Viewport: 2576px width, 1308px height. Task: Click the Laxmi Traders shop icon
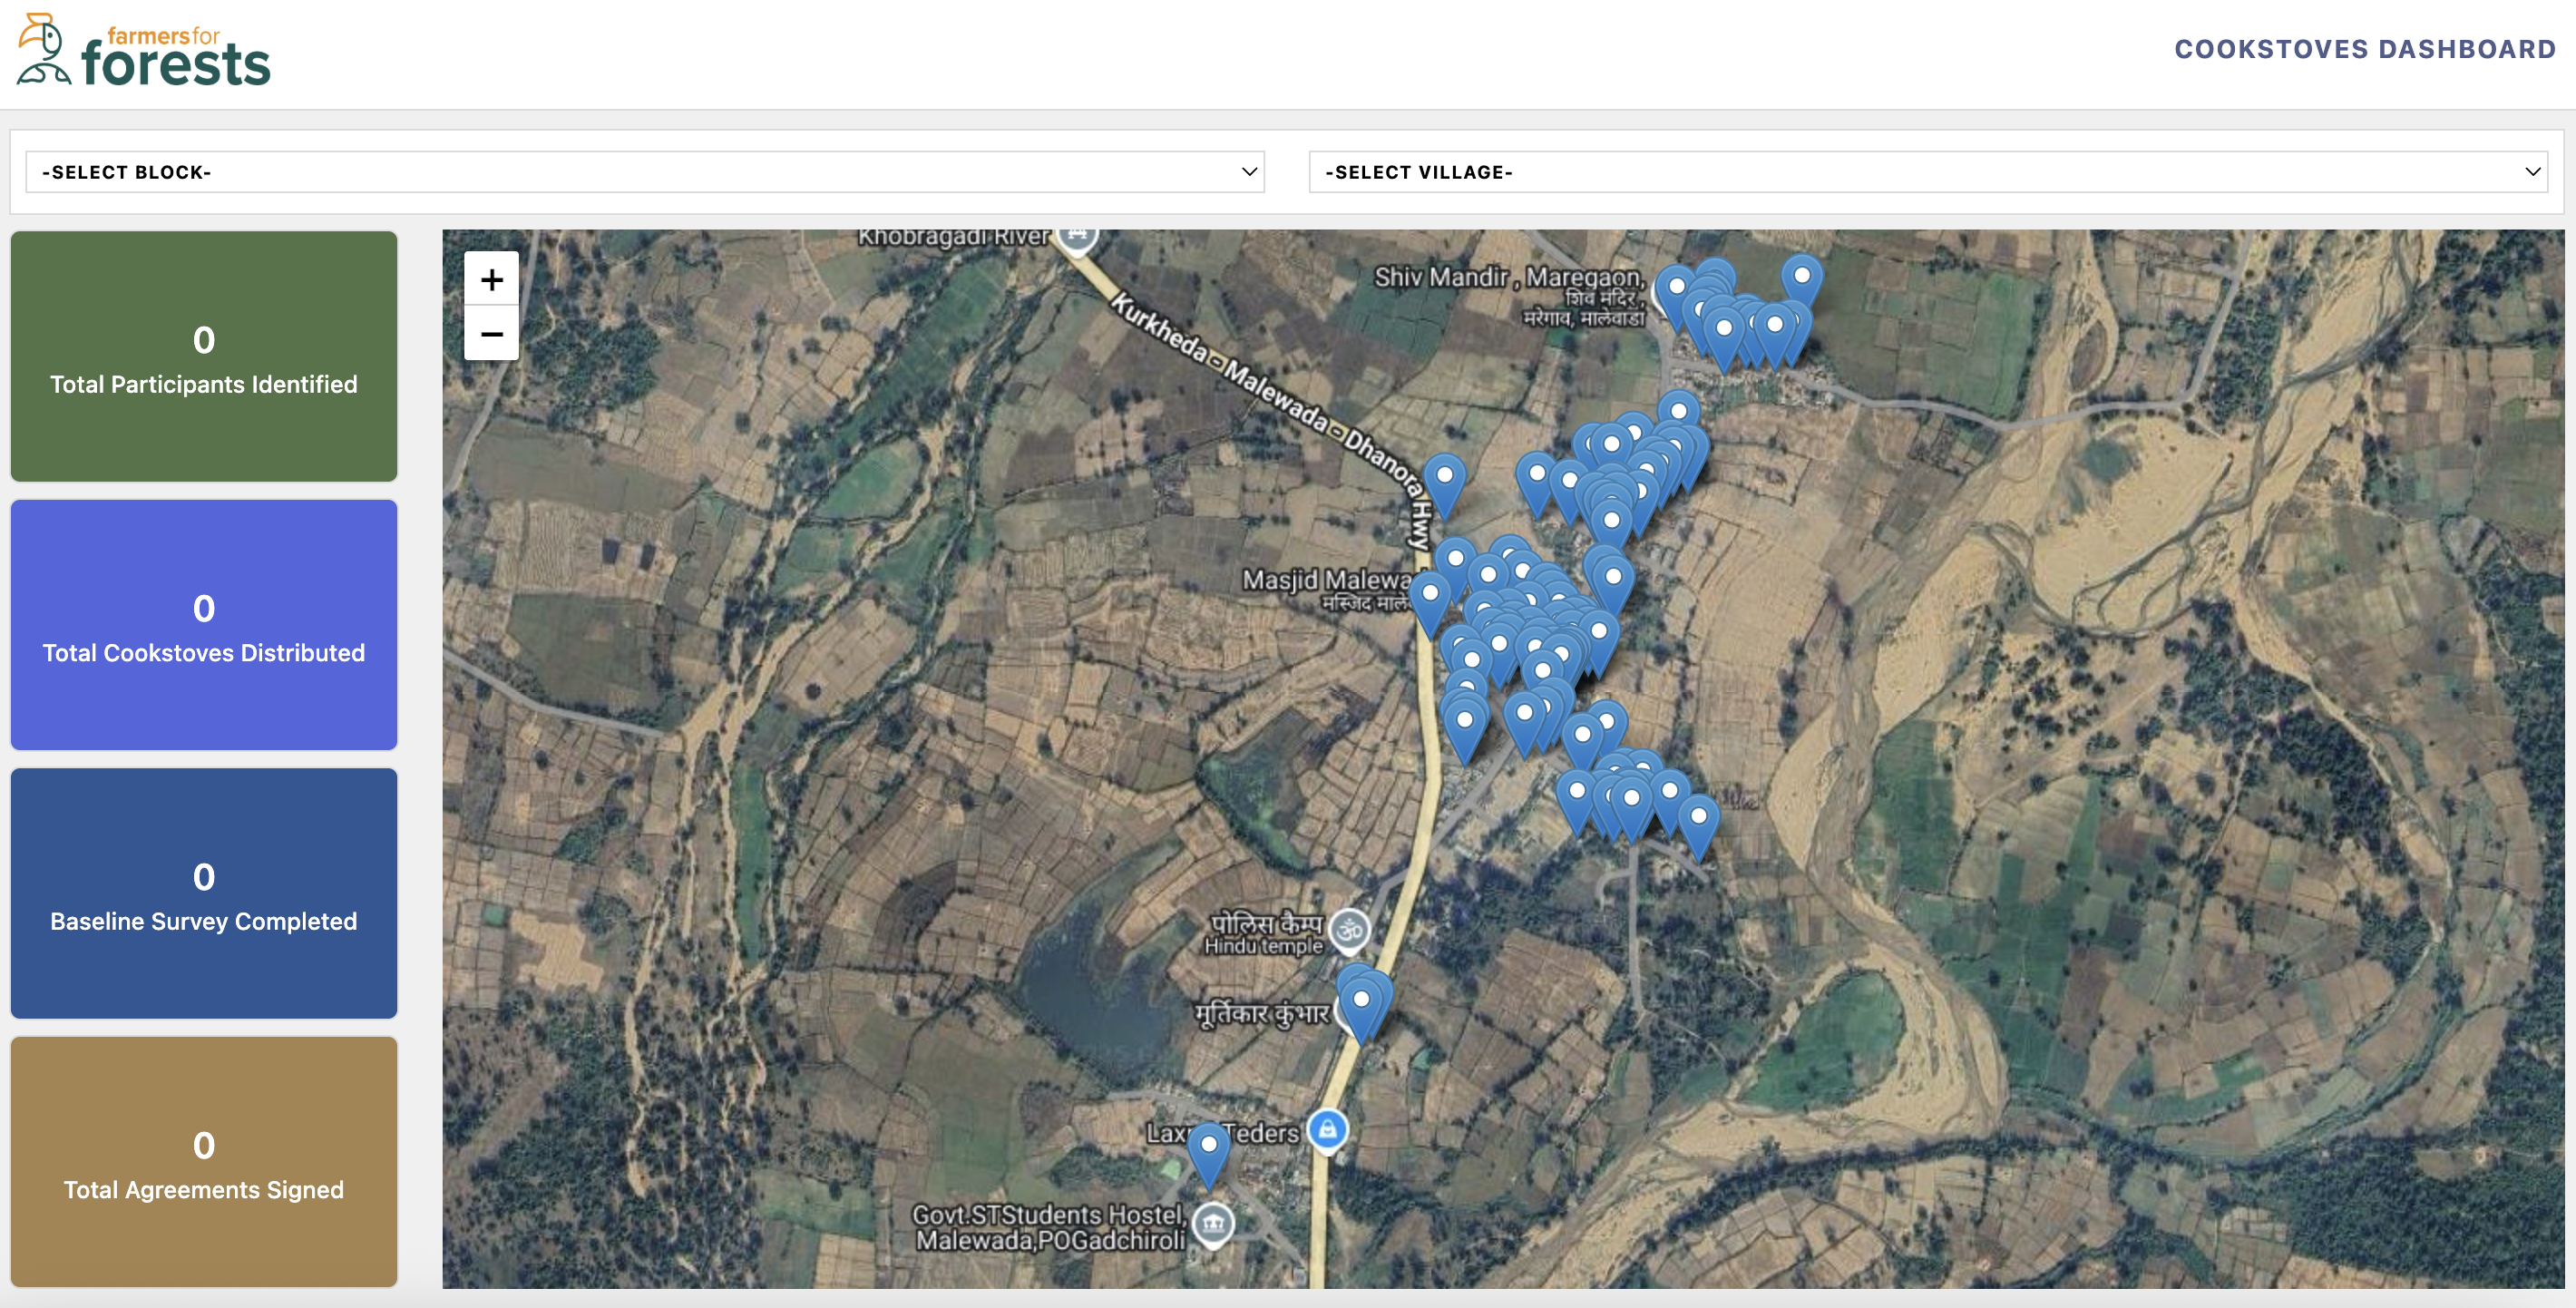tap(1327, 1130)
